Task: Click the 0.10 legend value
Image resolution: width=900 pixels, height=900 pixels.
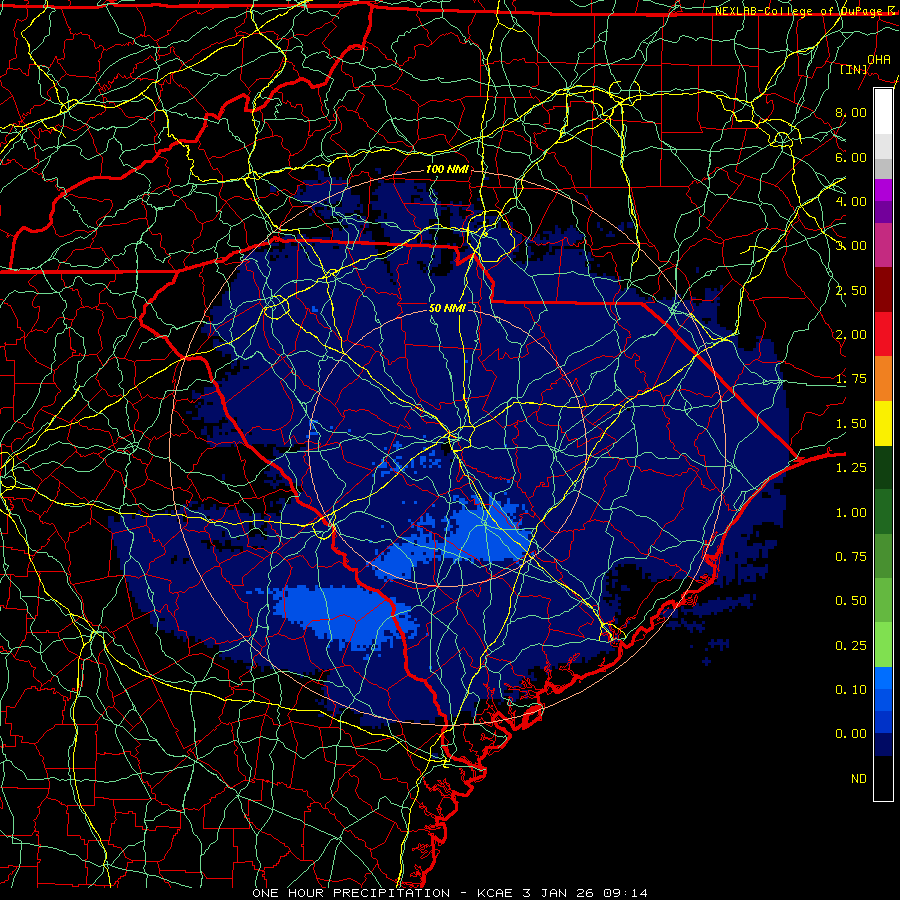Action: 851,690
